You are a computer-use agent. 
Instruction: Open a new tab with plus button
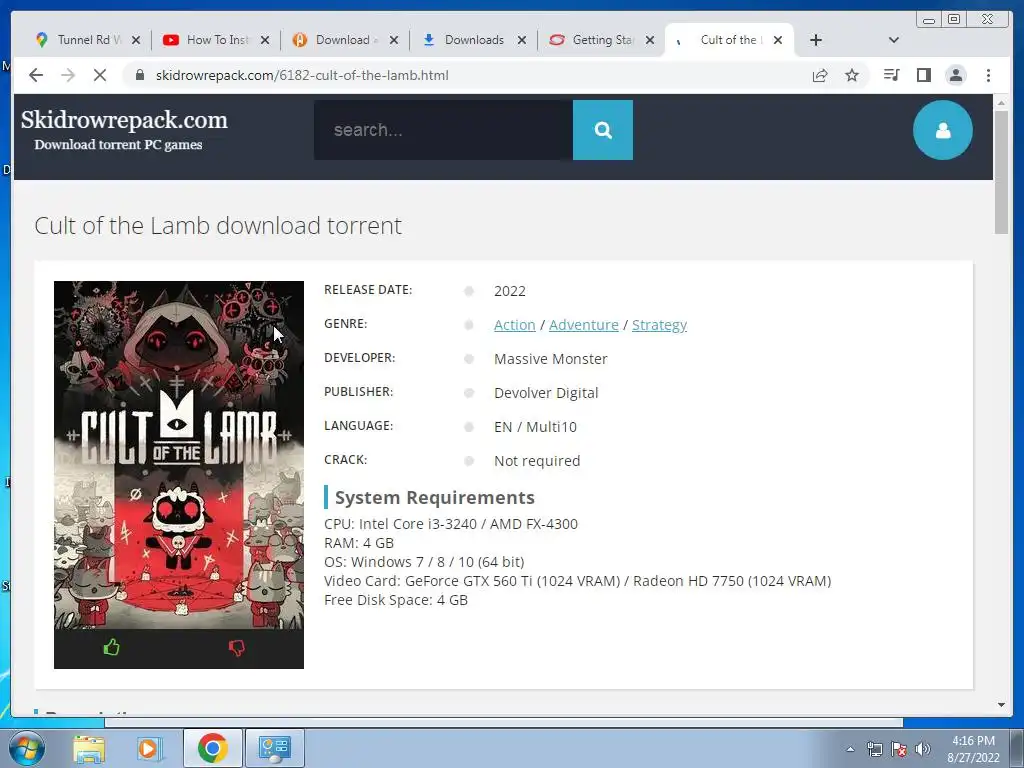tap(816, 40)
